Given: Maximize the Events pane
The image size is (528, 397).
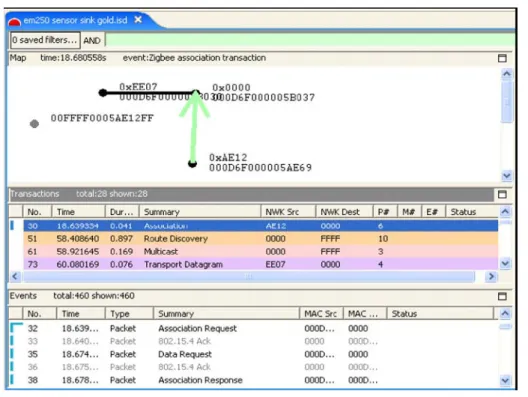Looking at the screenshot, I should pos(502,296).
